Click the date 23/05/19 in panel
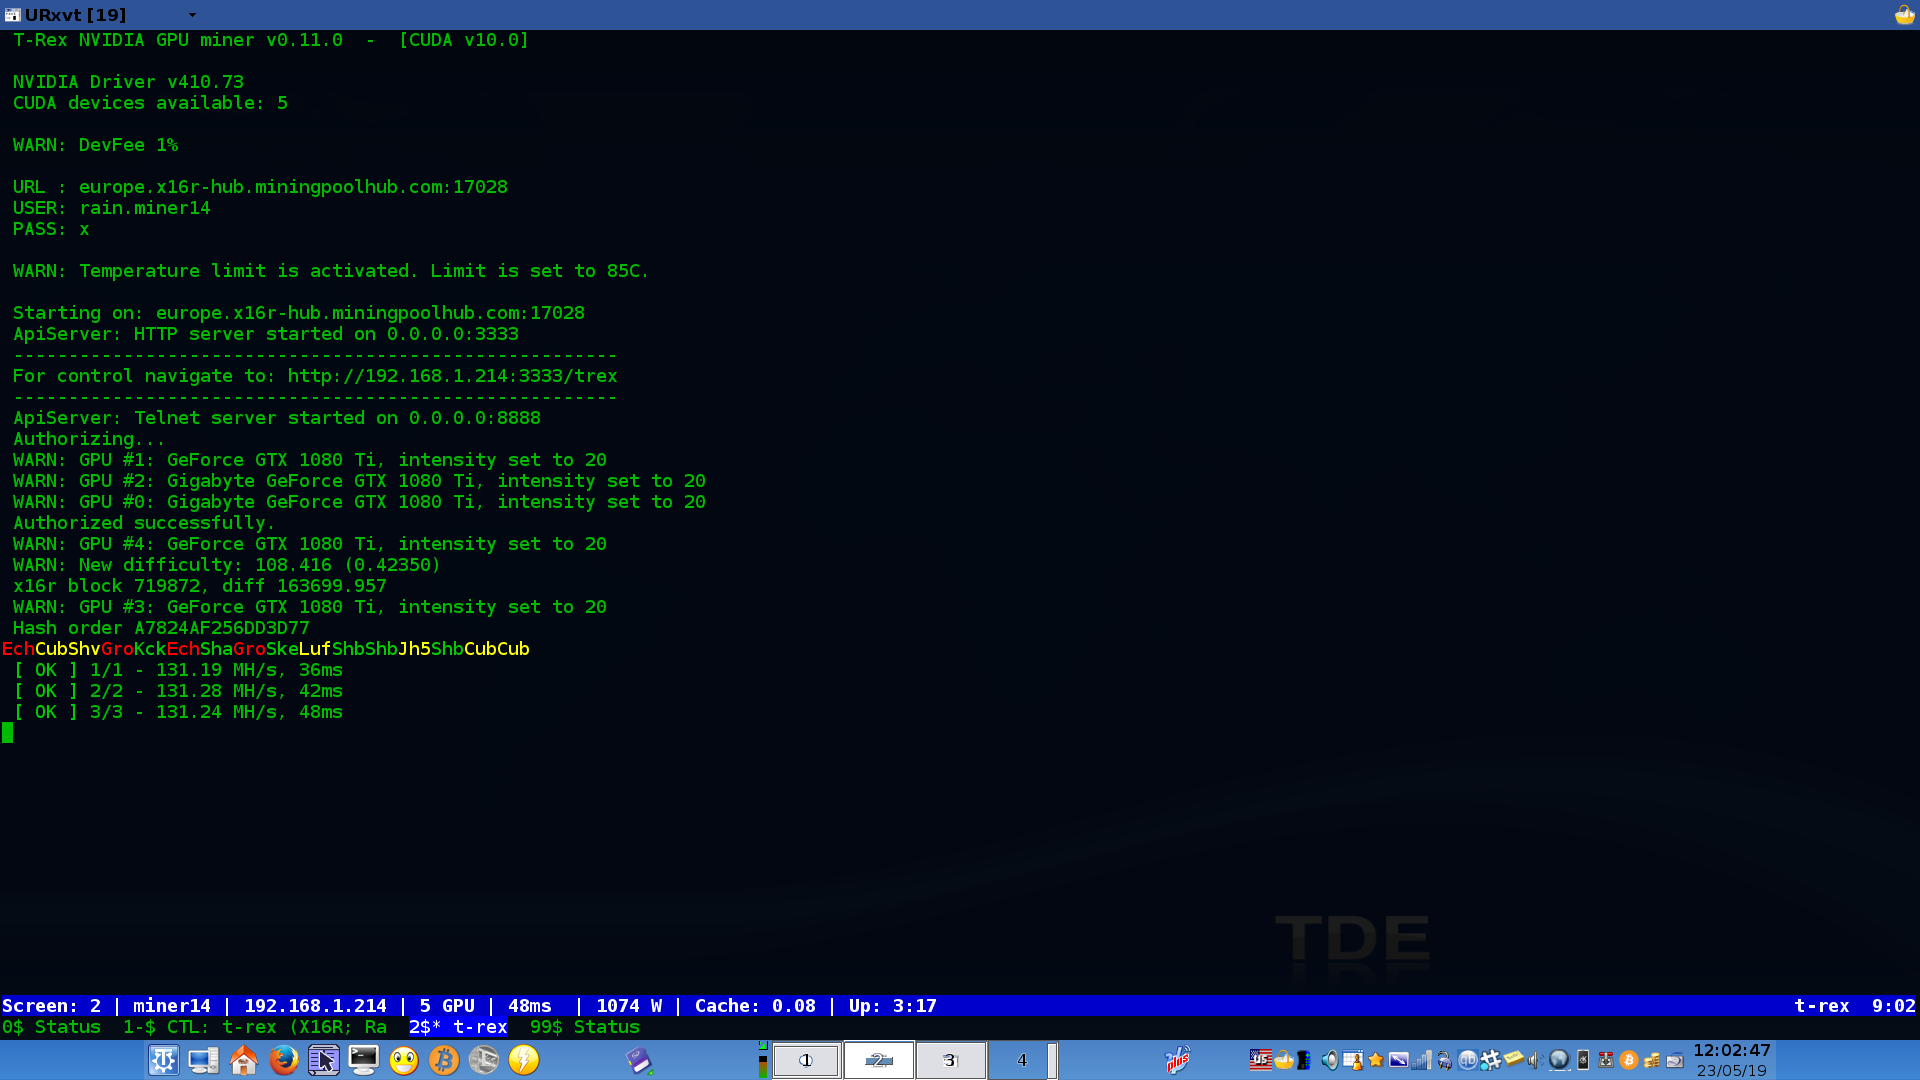1920x1080 pixels. point(1732,1071)
